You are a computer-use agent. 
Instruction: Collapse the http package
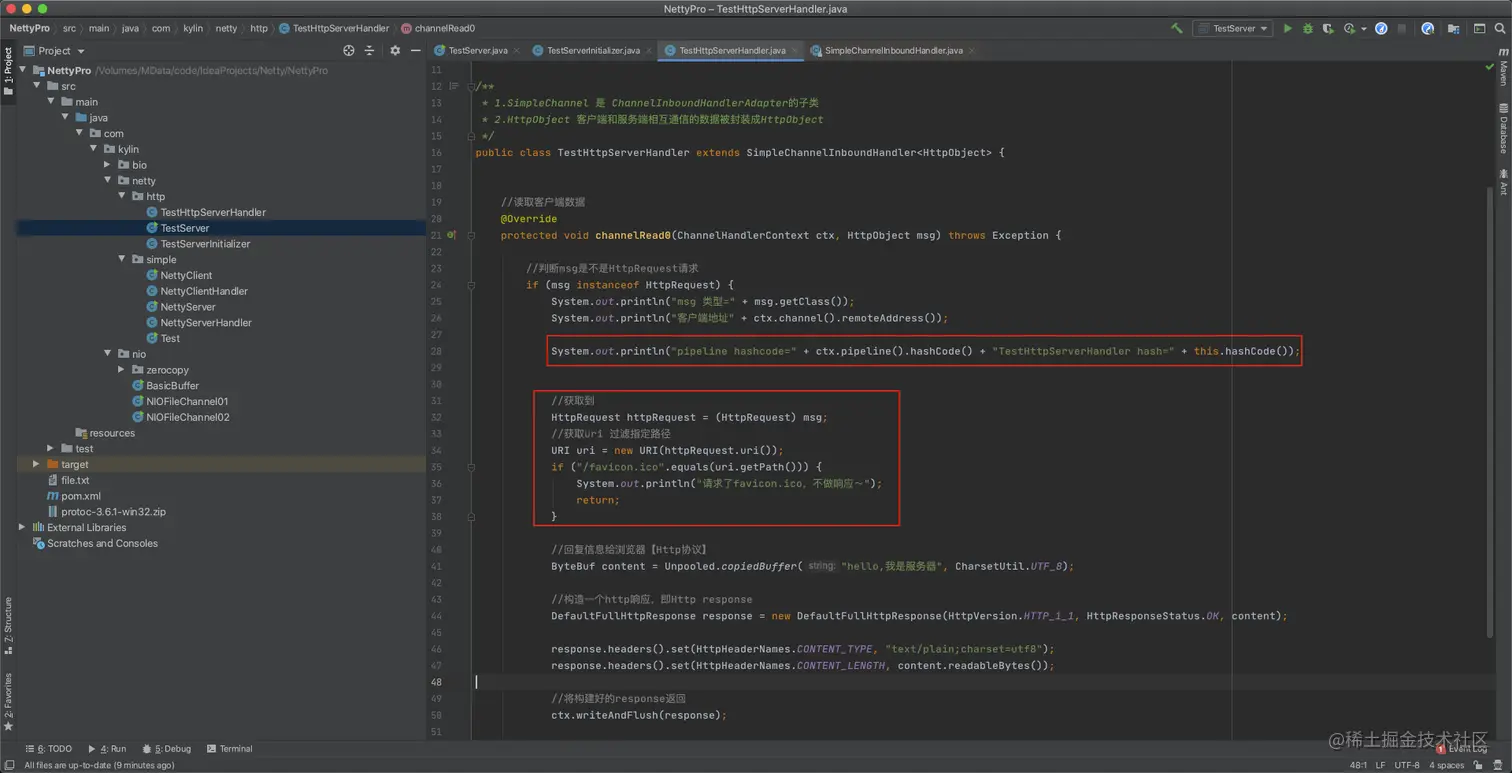tap(122, 196)
